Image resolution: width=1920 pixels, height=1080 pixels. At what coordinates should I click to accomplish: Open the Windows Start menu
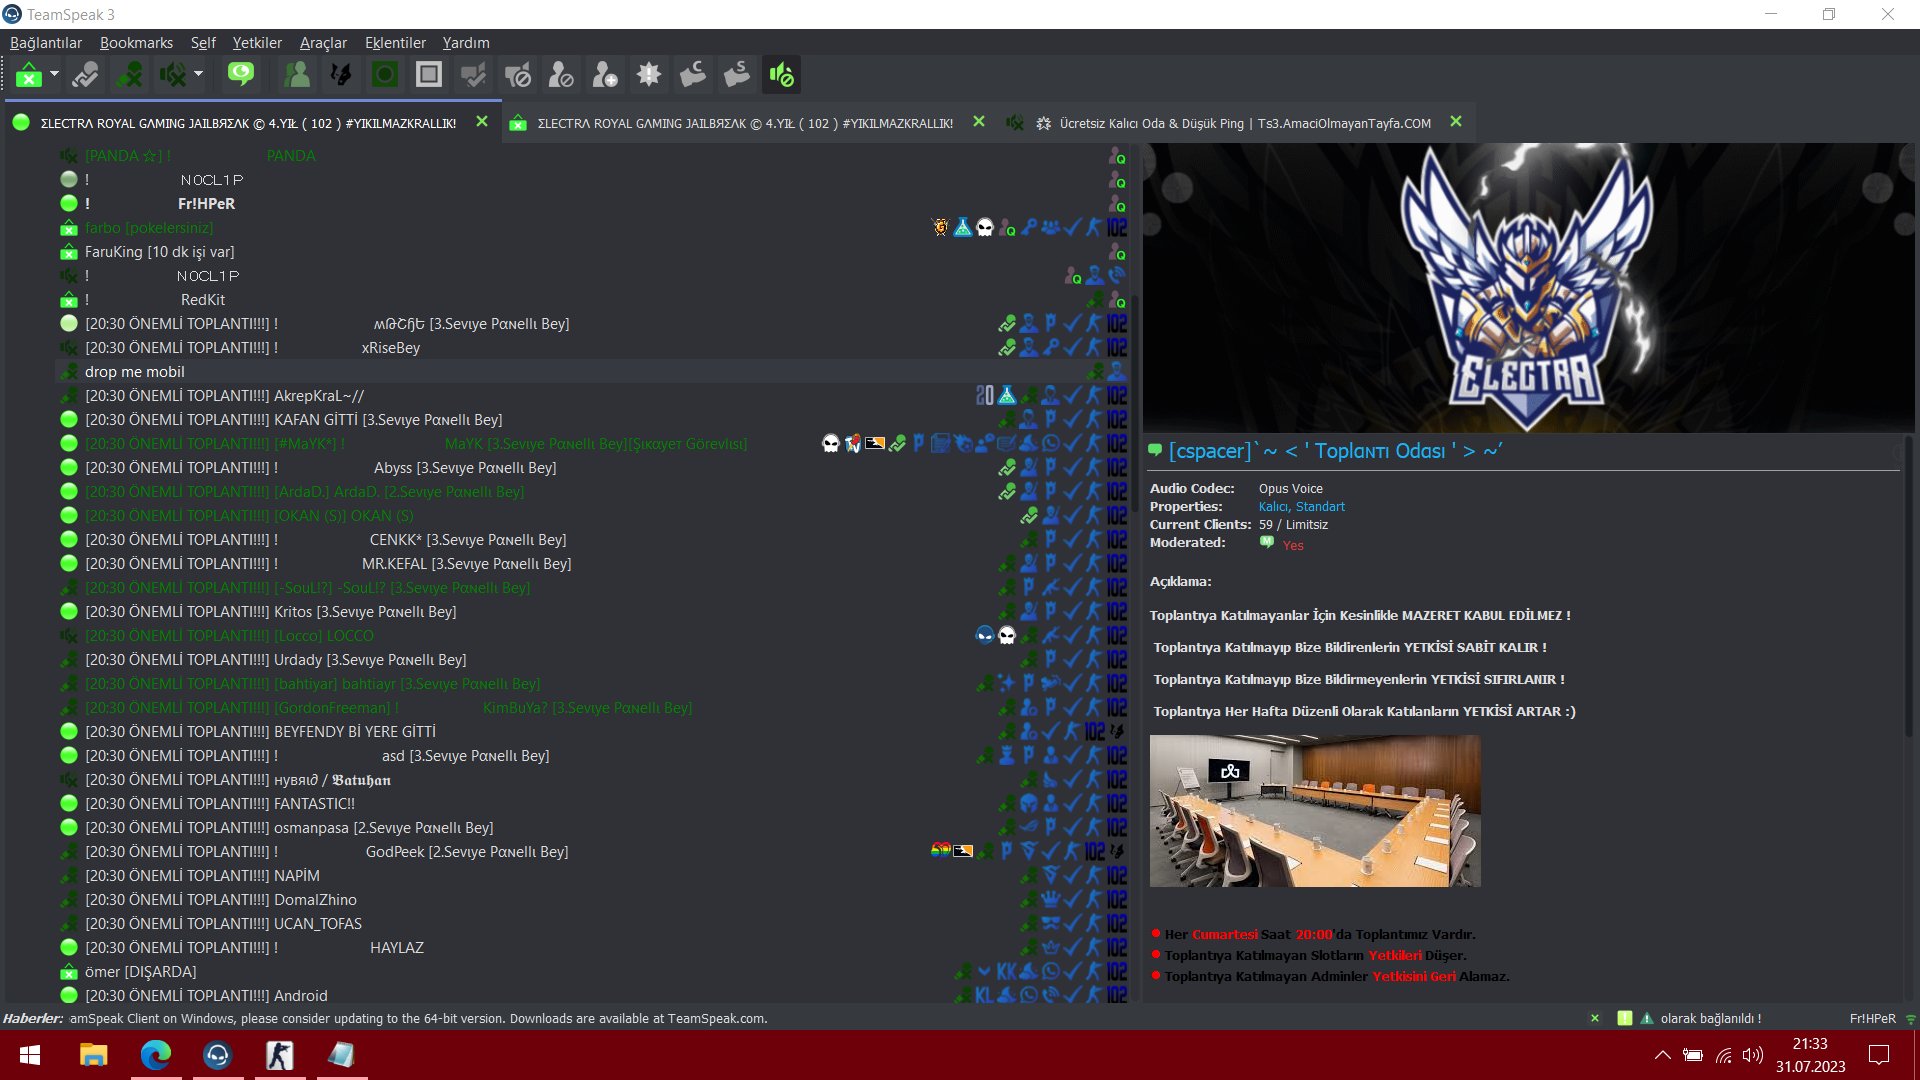30,1055
